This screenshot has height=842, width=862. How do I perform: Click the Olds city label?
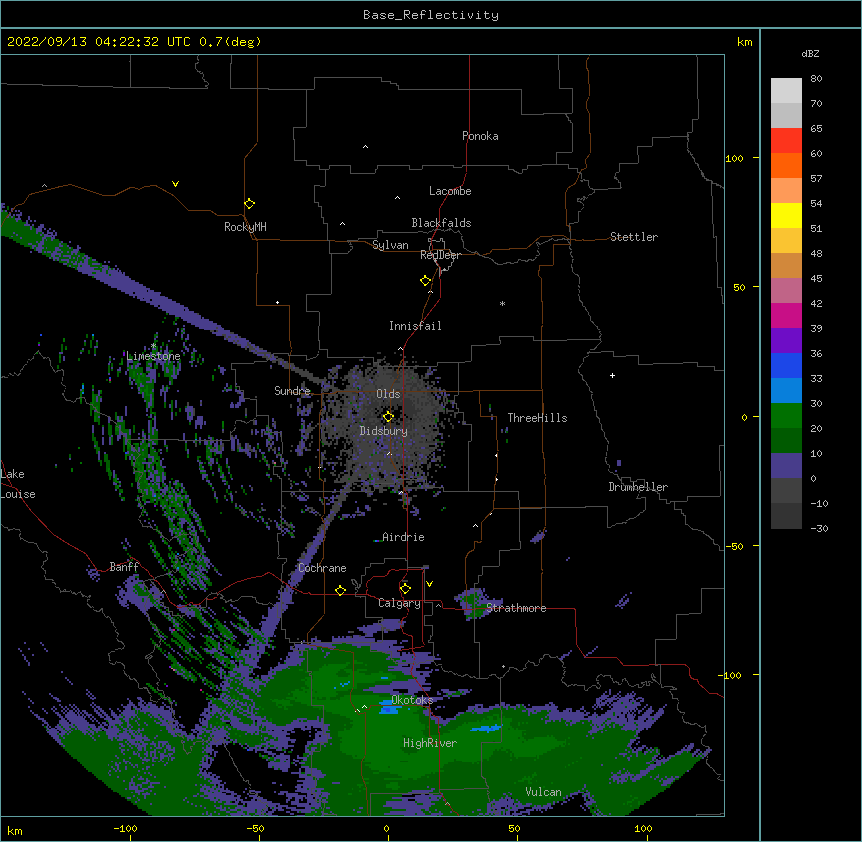[388, 394]
